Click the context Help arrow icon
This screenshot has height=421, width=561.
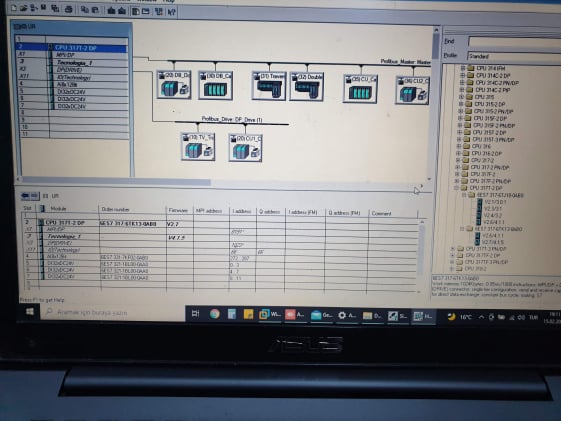pyautogui.click(x=172, y=12)
